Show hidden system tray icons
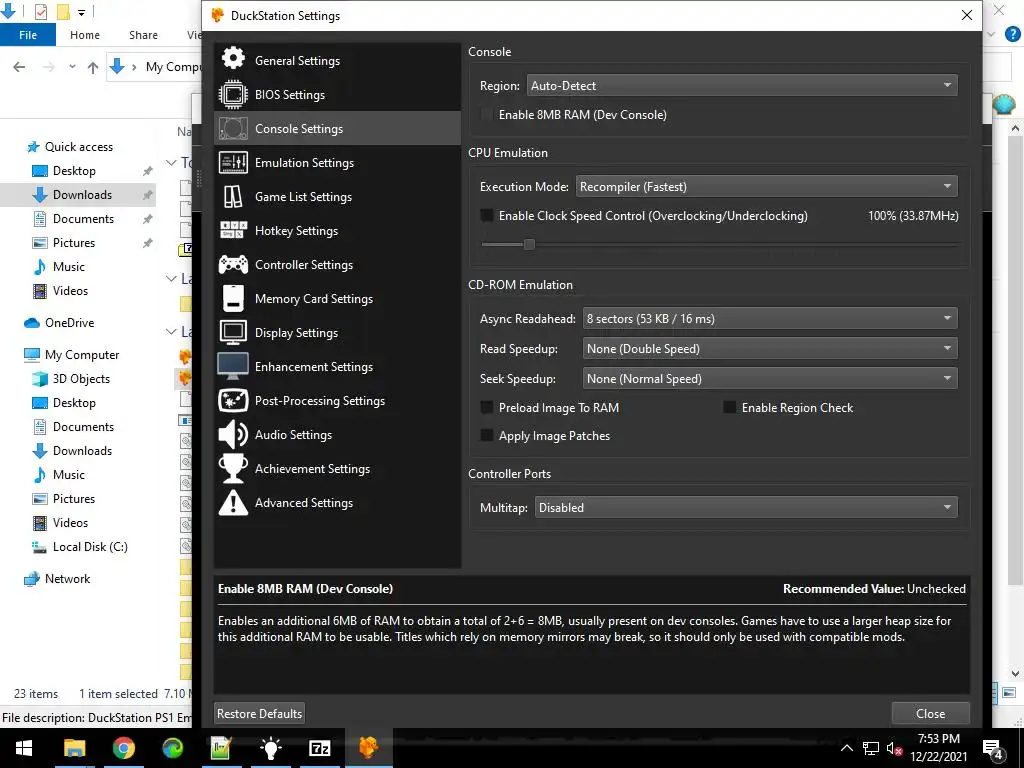1024x768 pixels. [x=846, y=748]
